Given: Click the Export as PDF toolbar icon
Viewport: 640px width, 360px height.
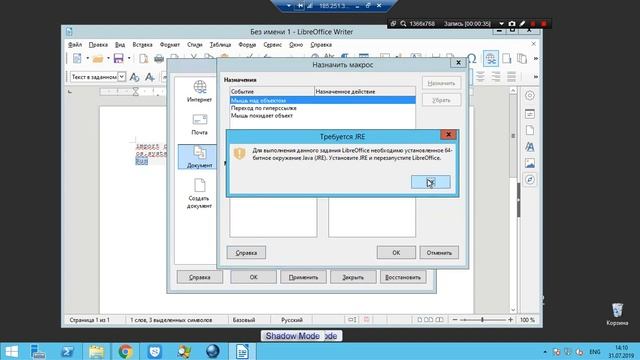Looking at the screenshot, I should click(143, 58).
